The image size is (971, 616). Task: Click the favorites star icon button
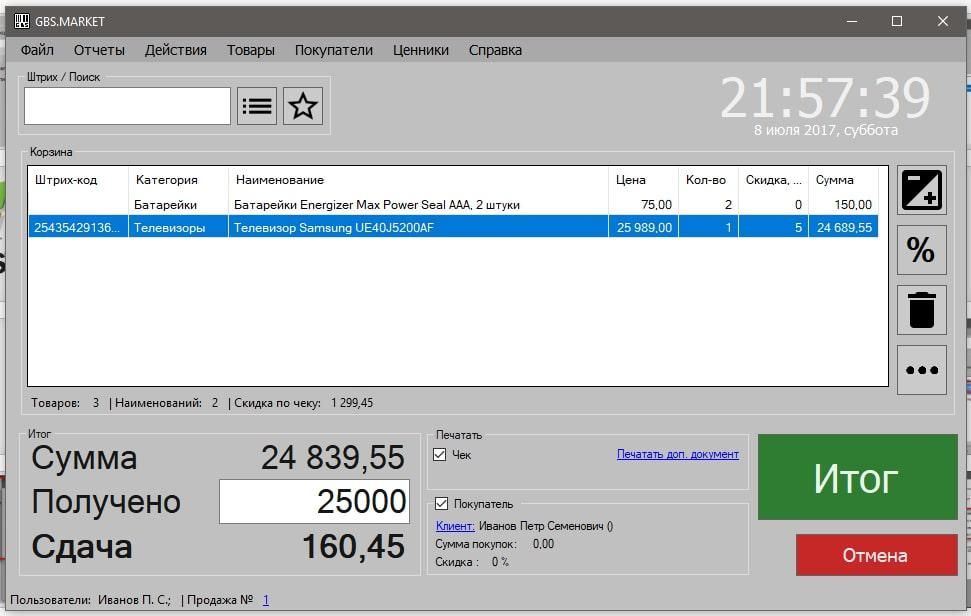pos(303,106)
